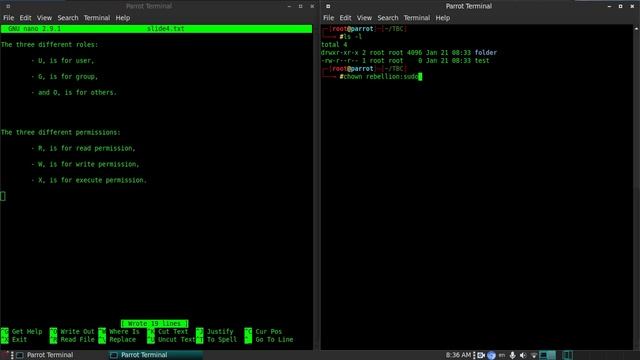Open Search menu in the nano terminal window
This screenshot has height=360, width=640.
68,18
